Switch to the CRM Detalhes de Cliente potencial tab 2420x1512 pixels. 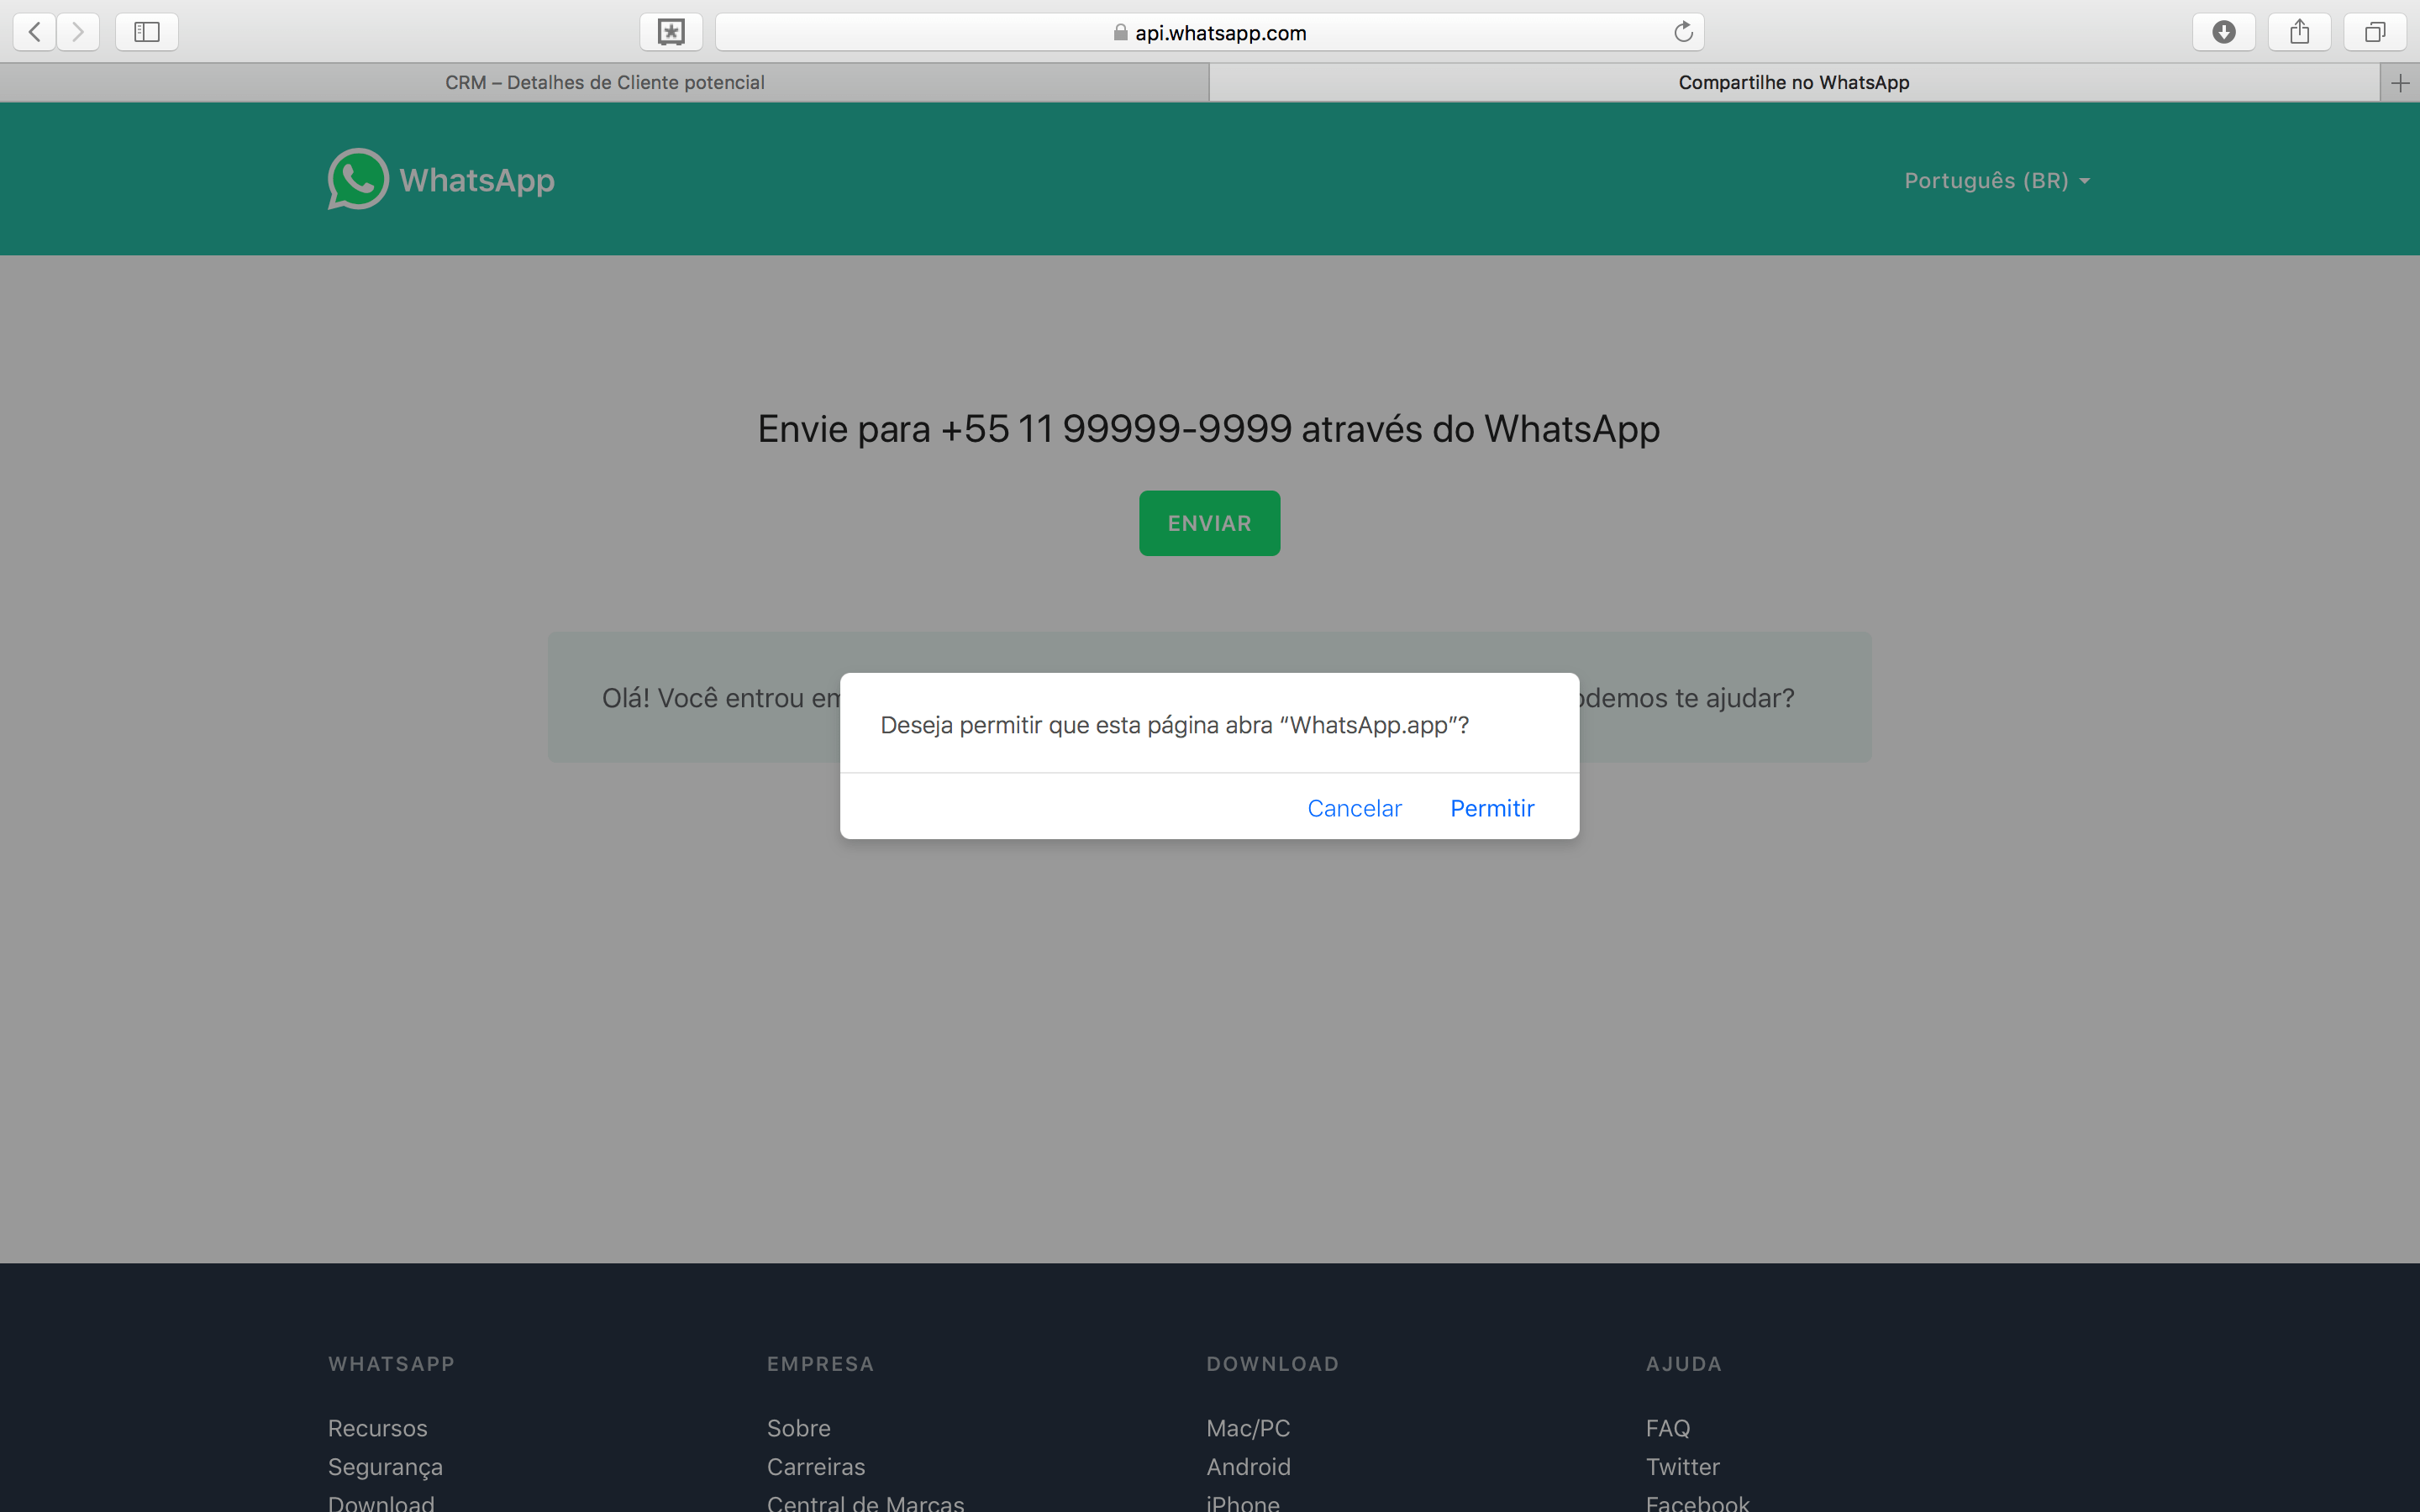(x=604, y=83)
